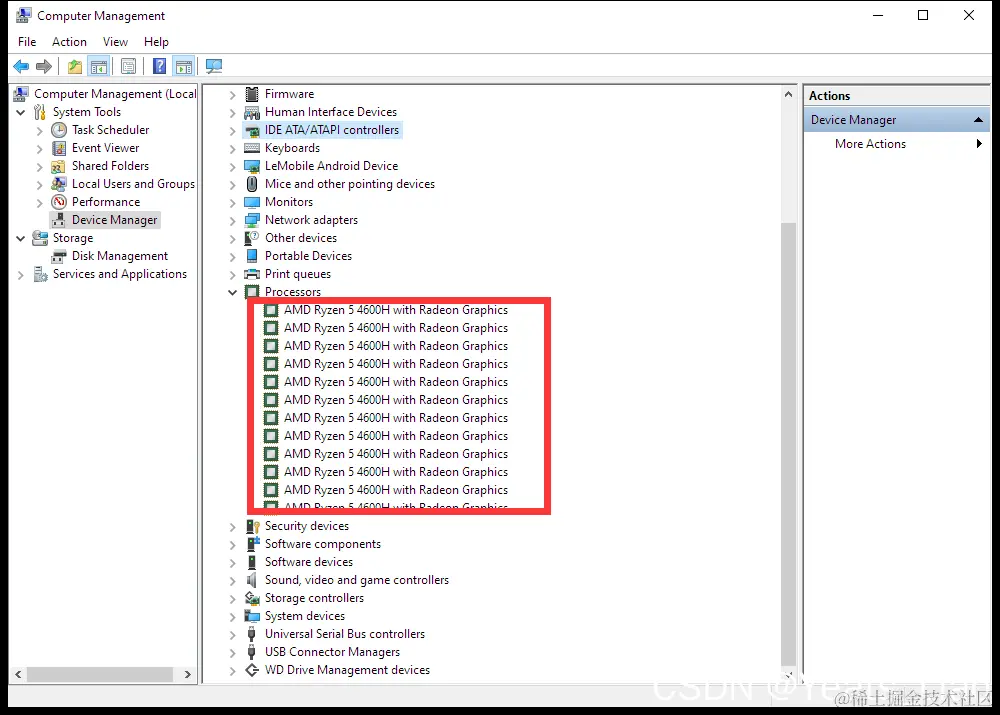The height and width of the screenshot is (715, 1000).
Task: Open the Action menu
Action: [69, 41]
